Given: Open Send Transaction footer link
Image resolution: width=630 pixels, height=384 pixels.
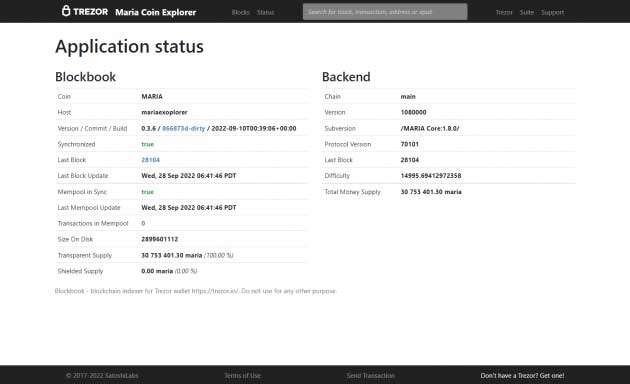Looking at the screenshot, I should pyautogui.click(x=370, y=376).
